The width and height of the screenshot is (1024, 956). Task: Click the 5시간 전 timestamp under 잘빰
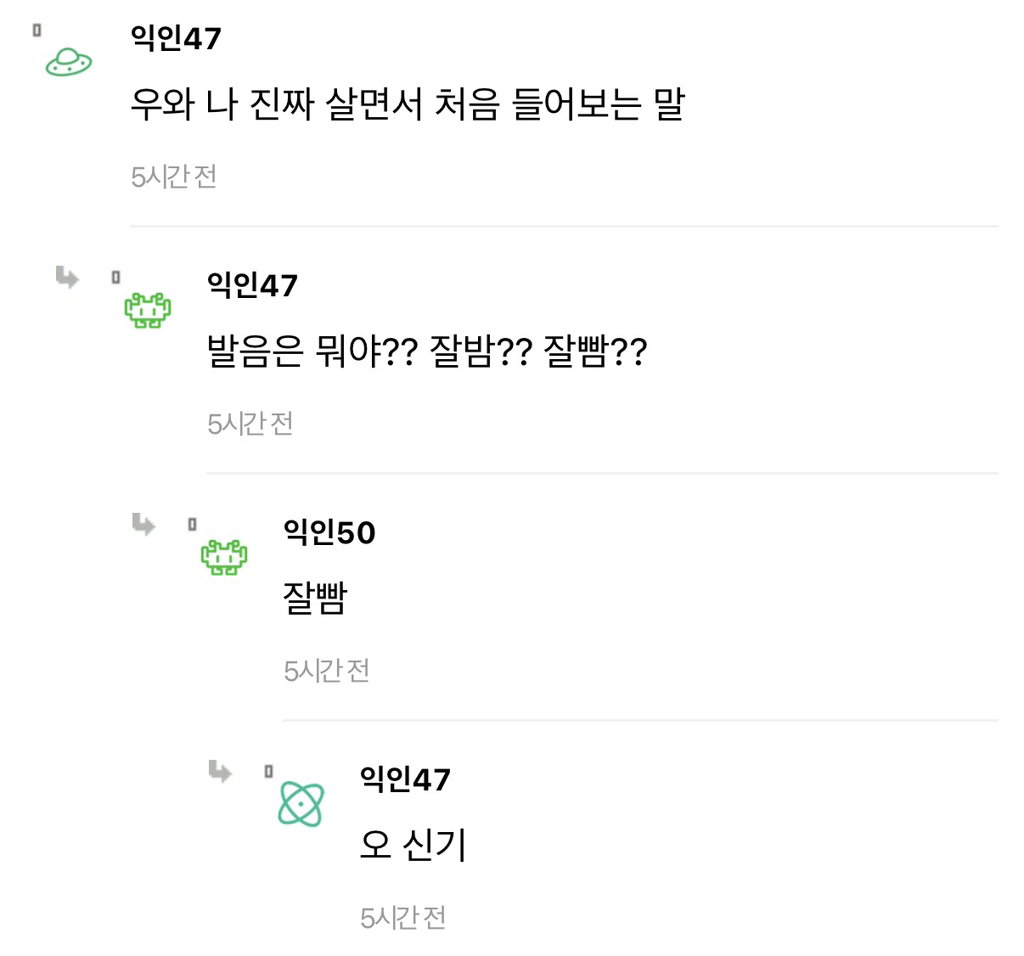[x=327, y=671]
